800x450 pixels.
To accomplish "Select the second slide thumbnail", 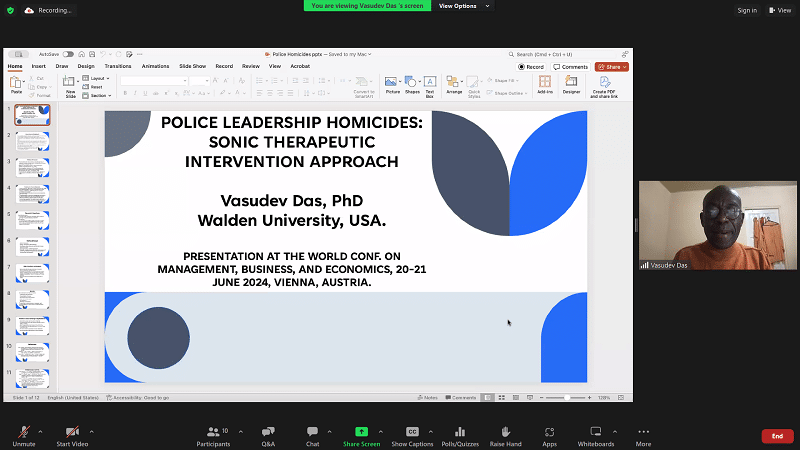I will tap(34, 141).
